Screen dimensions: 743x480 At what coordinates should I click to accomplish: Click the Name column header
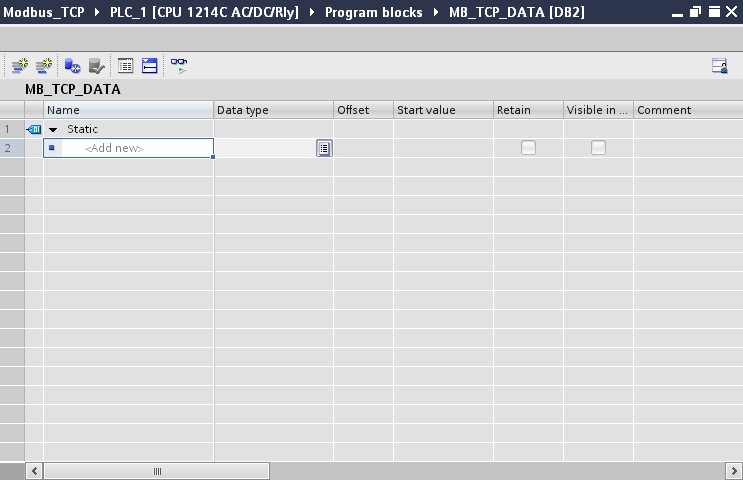(x=128, y=110)
